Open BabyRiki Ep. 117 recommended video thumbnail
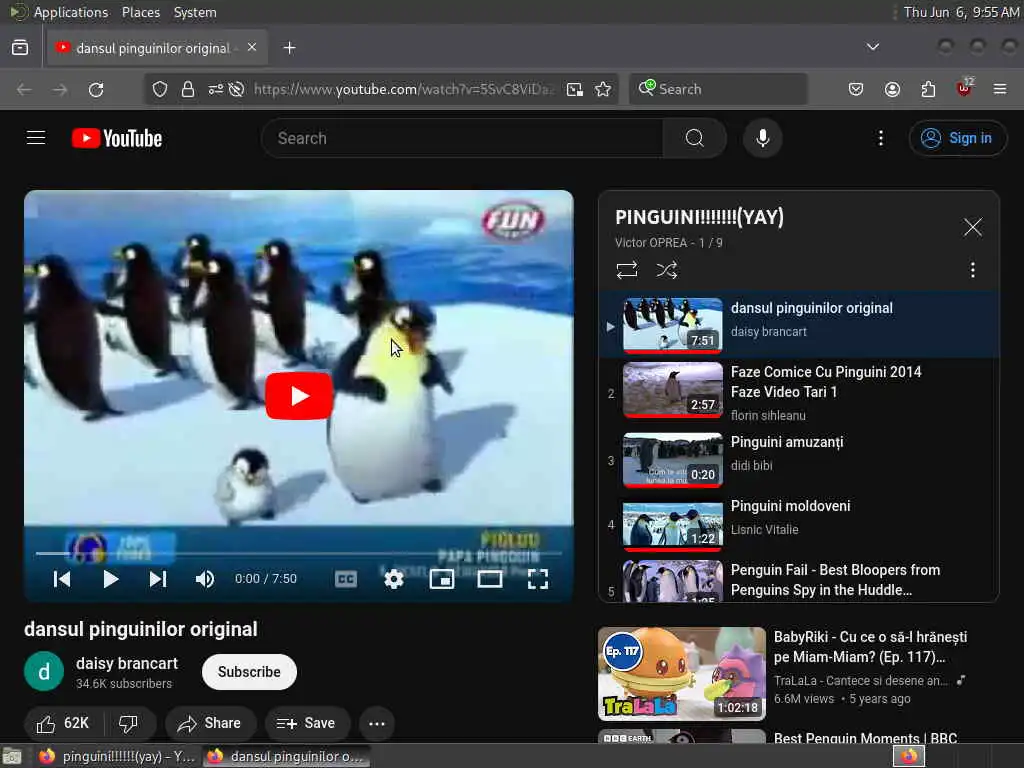 682,674
